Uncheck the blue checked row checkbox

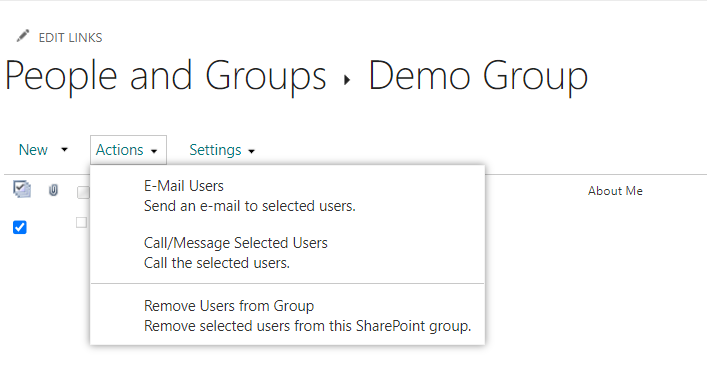(x=20, y=227)
